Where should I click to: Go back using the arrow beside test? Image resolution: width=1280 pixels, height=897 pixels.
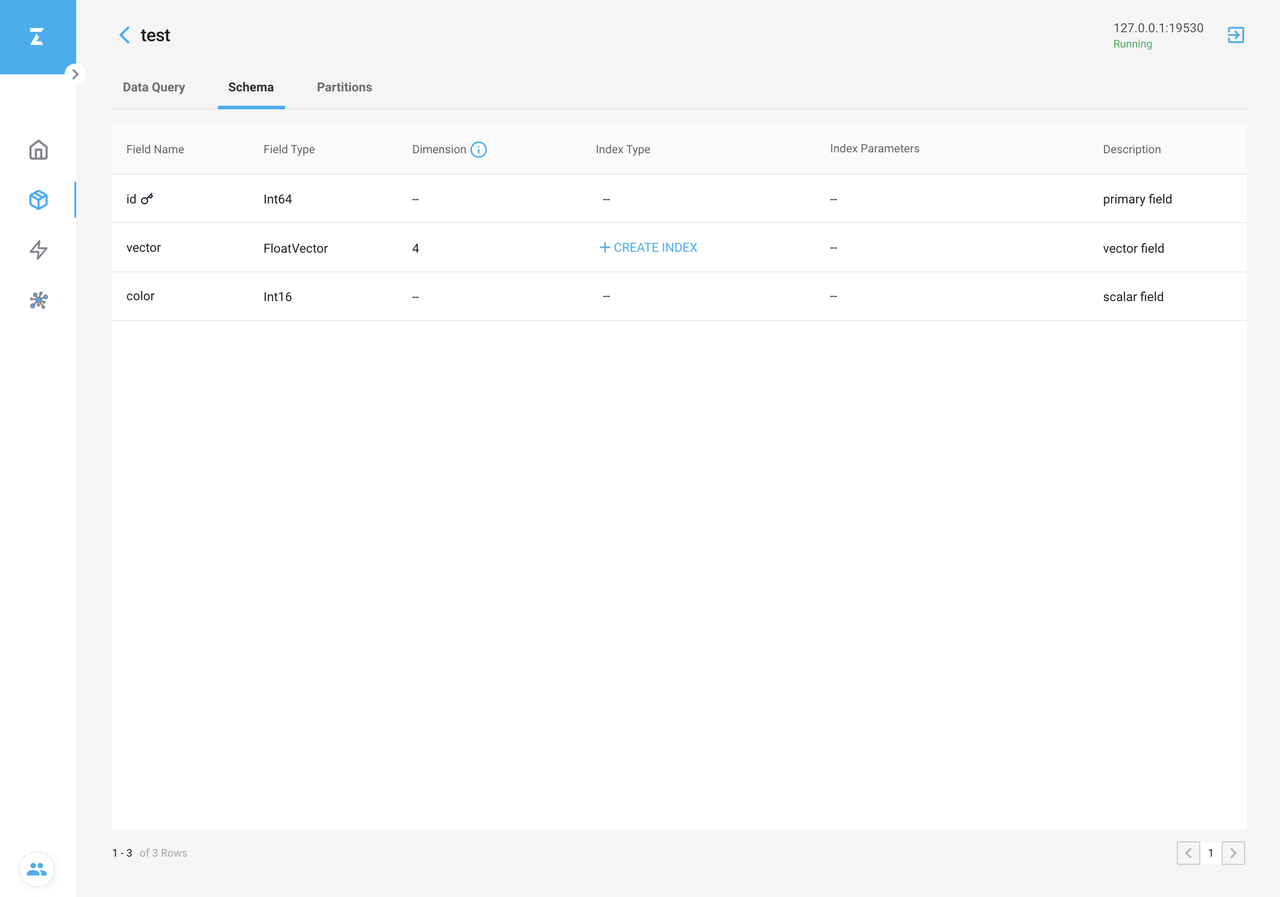point(124,35)
